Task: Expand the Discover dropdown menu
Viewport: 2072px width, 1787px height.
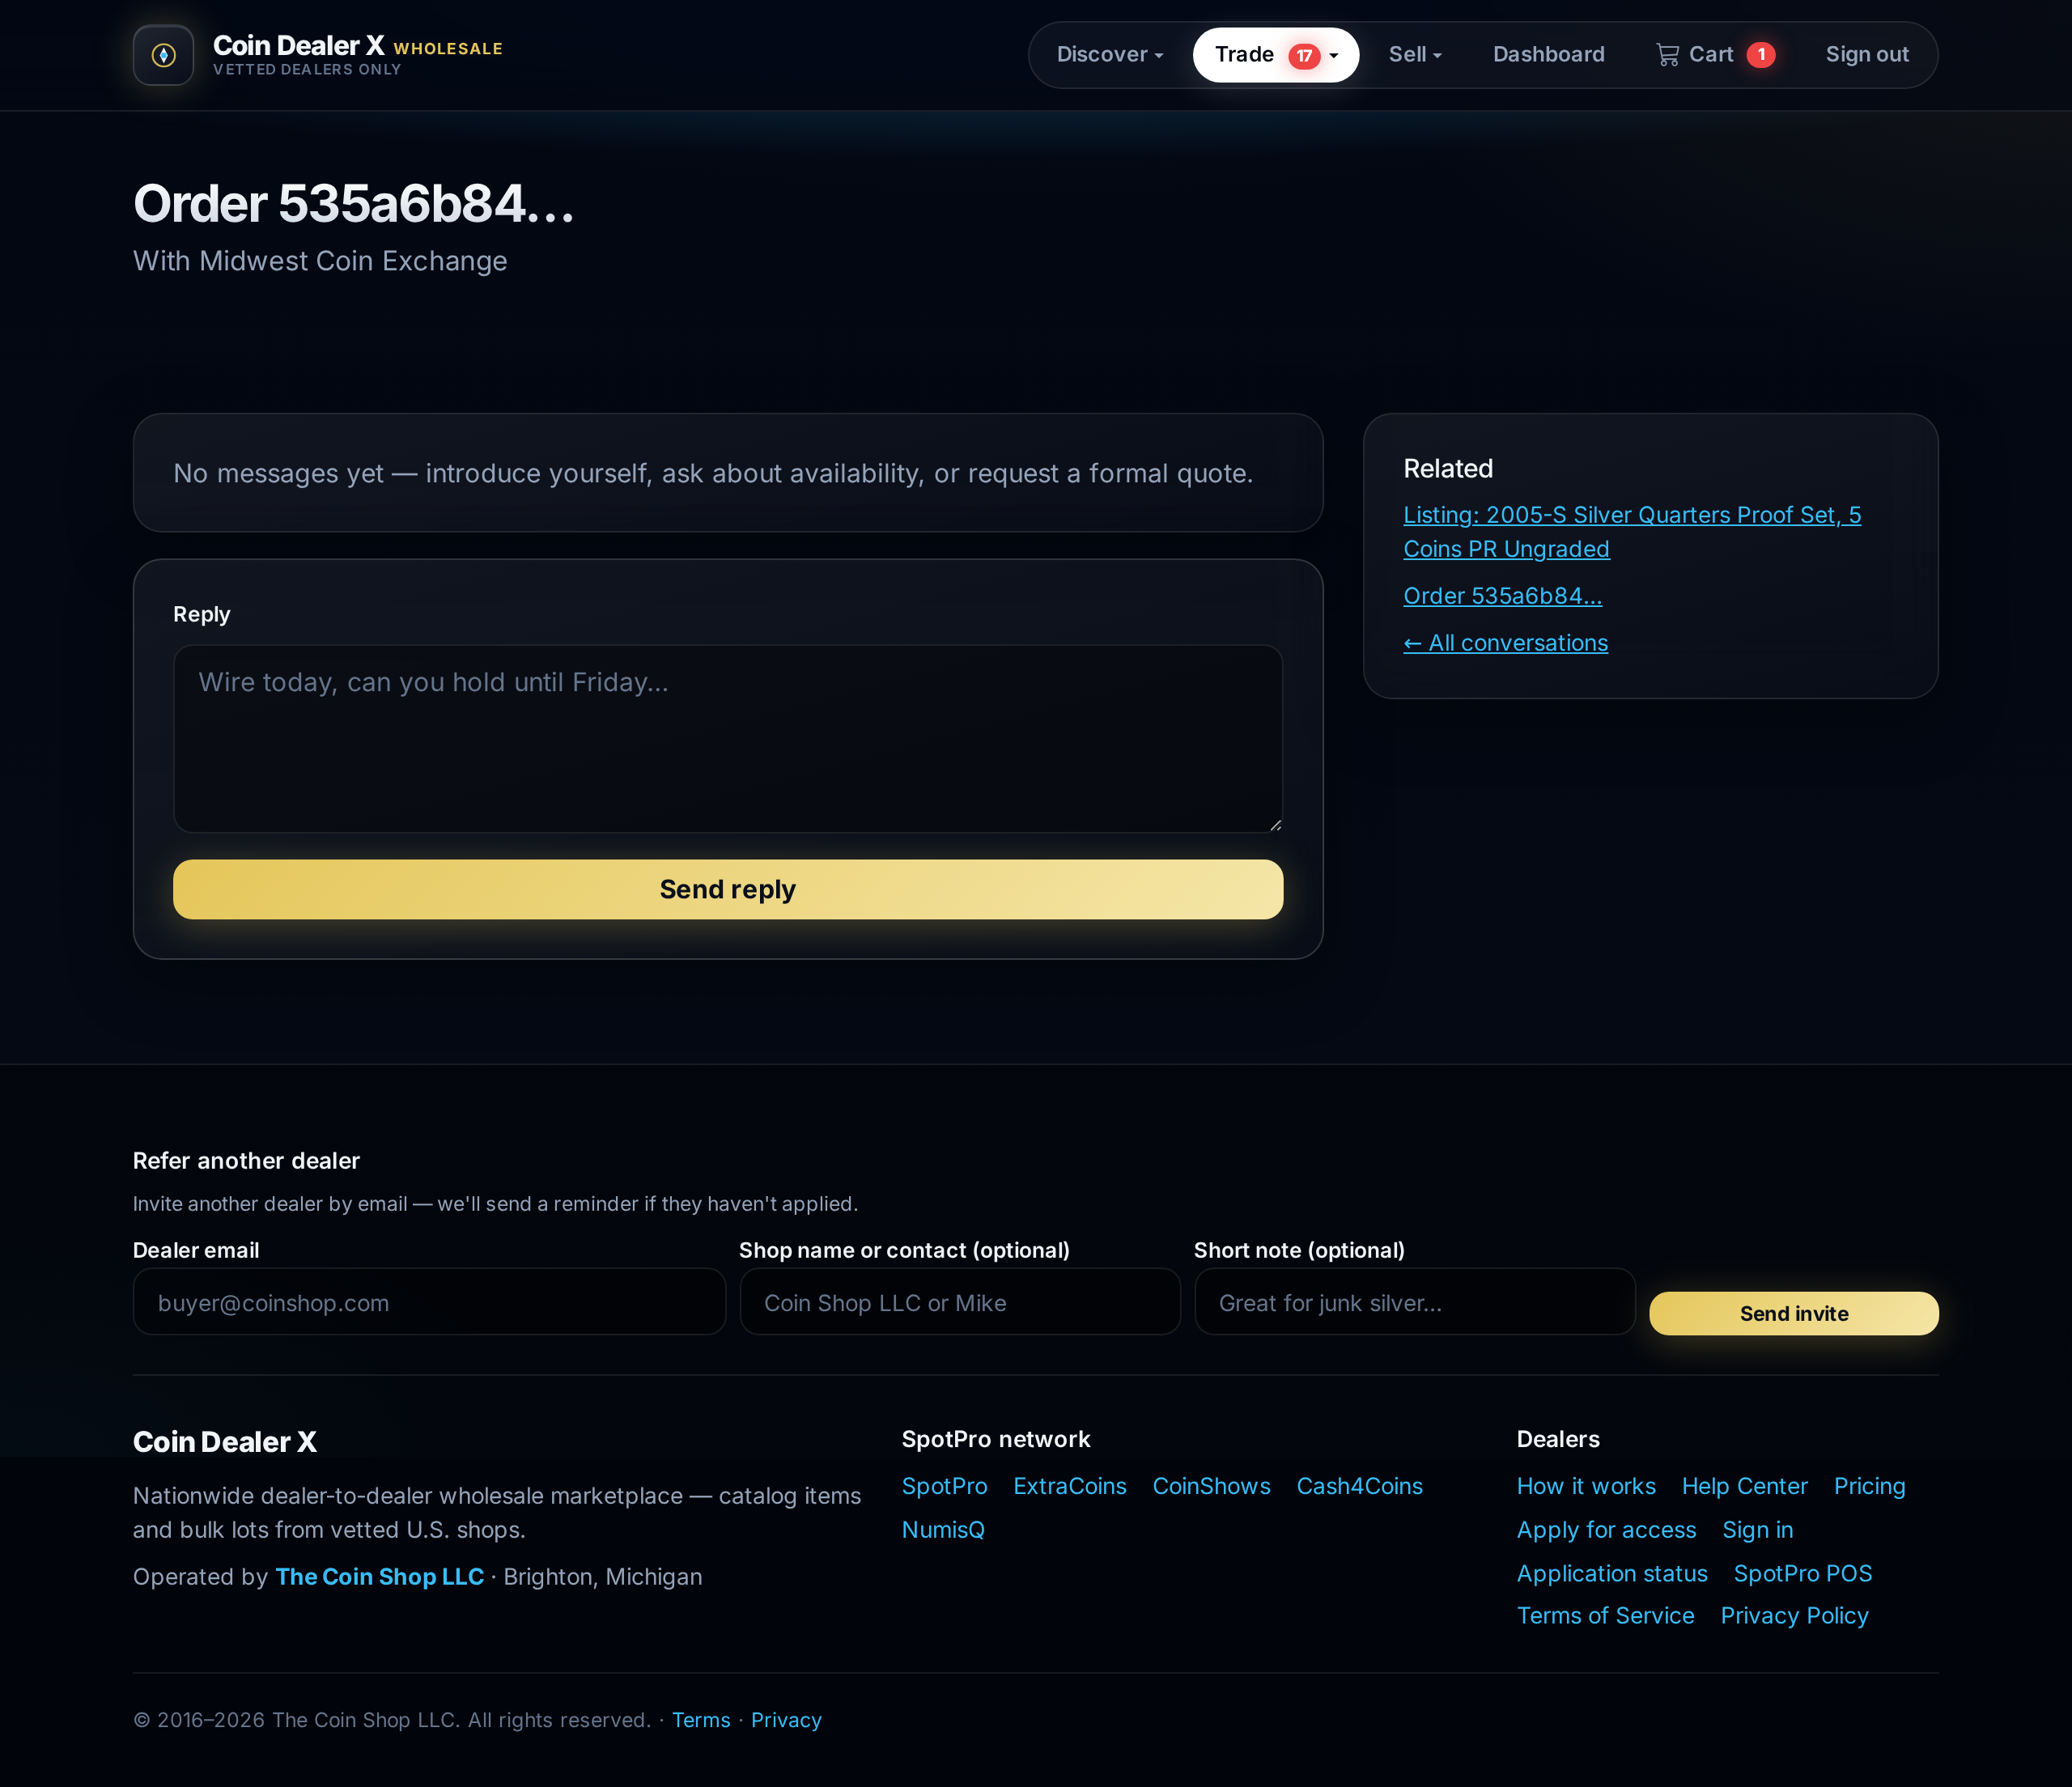Action: tap(1110, 55)
